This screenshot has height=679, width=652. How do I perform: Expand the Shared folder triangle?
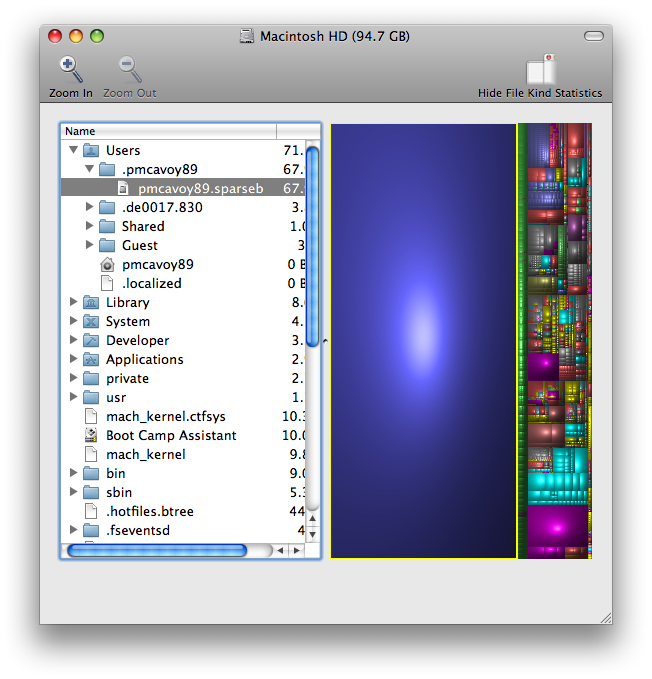(89, 226)
